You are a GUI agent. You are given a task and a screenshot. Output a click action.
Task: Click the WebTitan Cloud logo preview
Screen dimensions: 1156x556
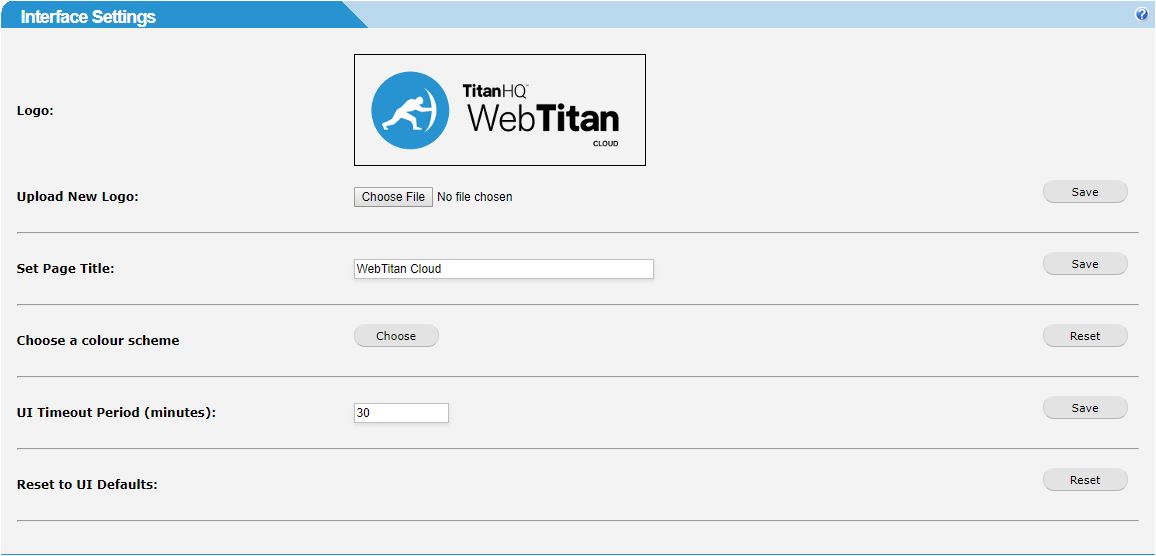pyautogui.click(x=500, y=110)
